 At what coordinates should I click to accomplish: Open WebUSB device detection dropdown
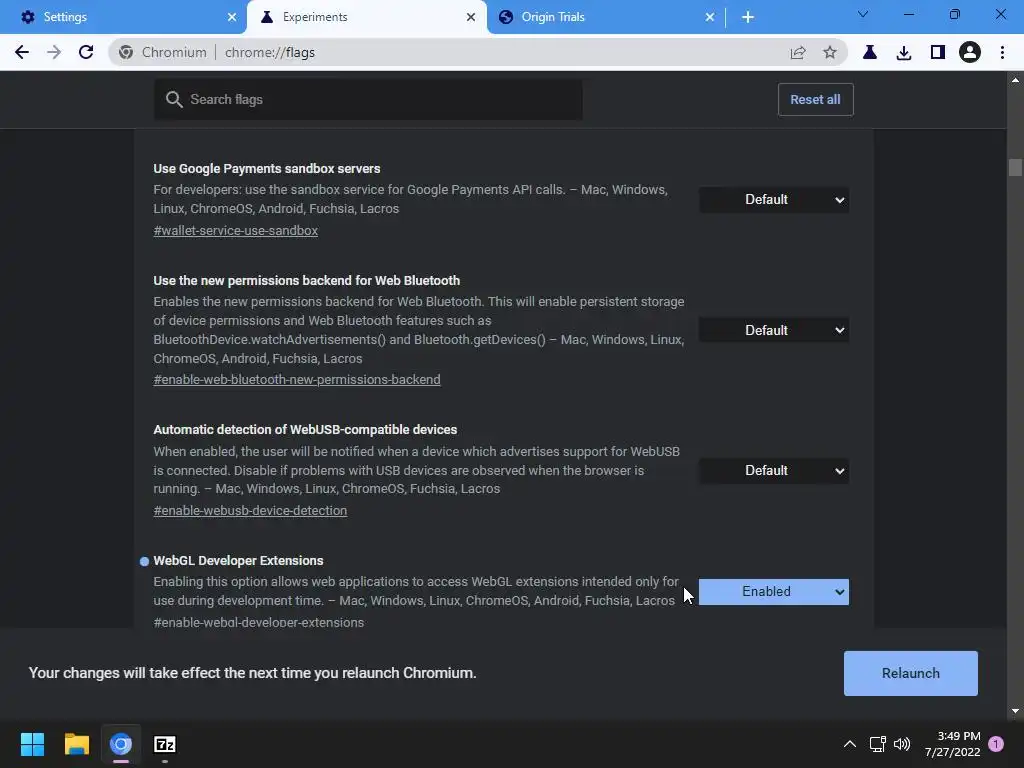pos(774,471)
